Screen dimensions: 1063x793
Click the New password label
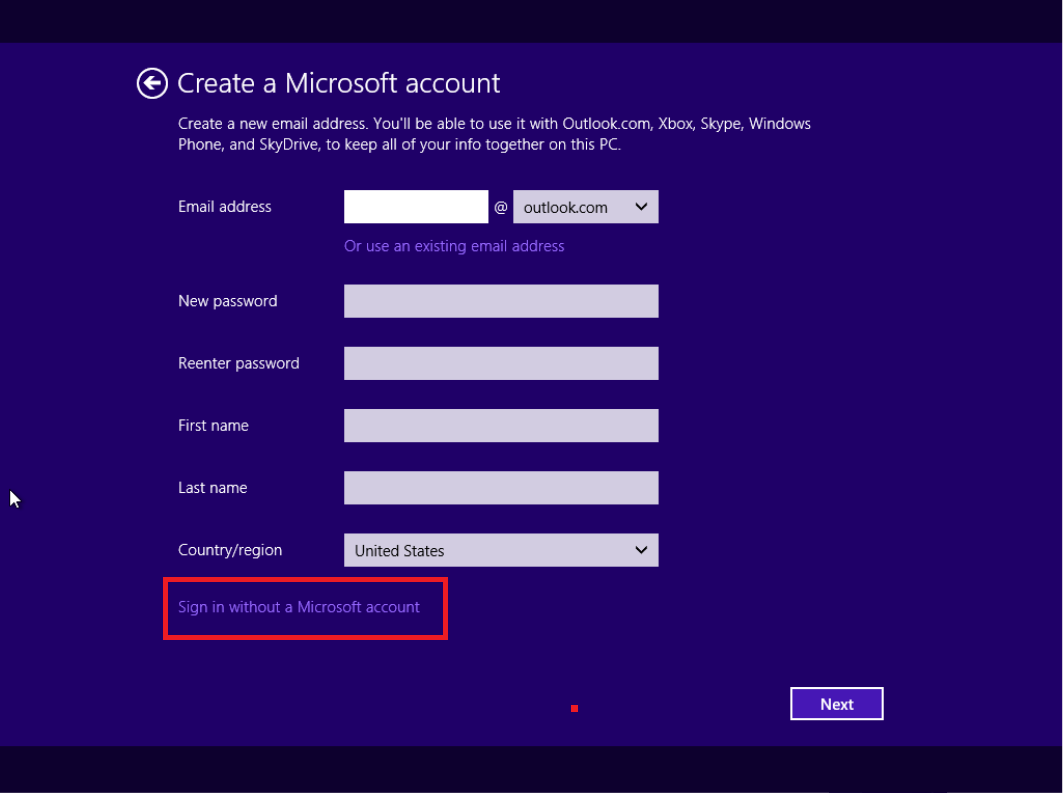(227, 301)
